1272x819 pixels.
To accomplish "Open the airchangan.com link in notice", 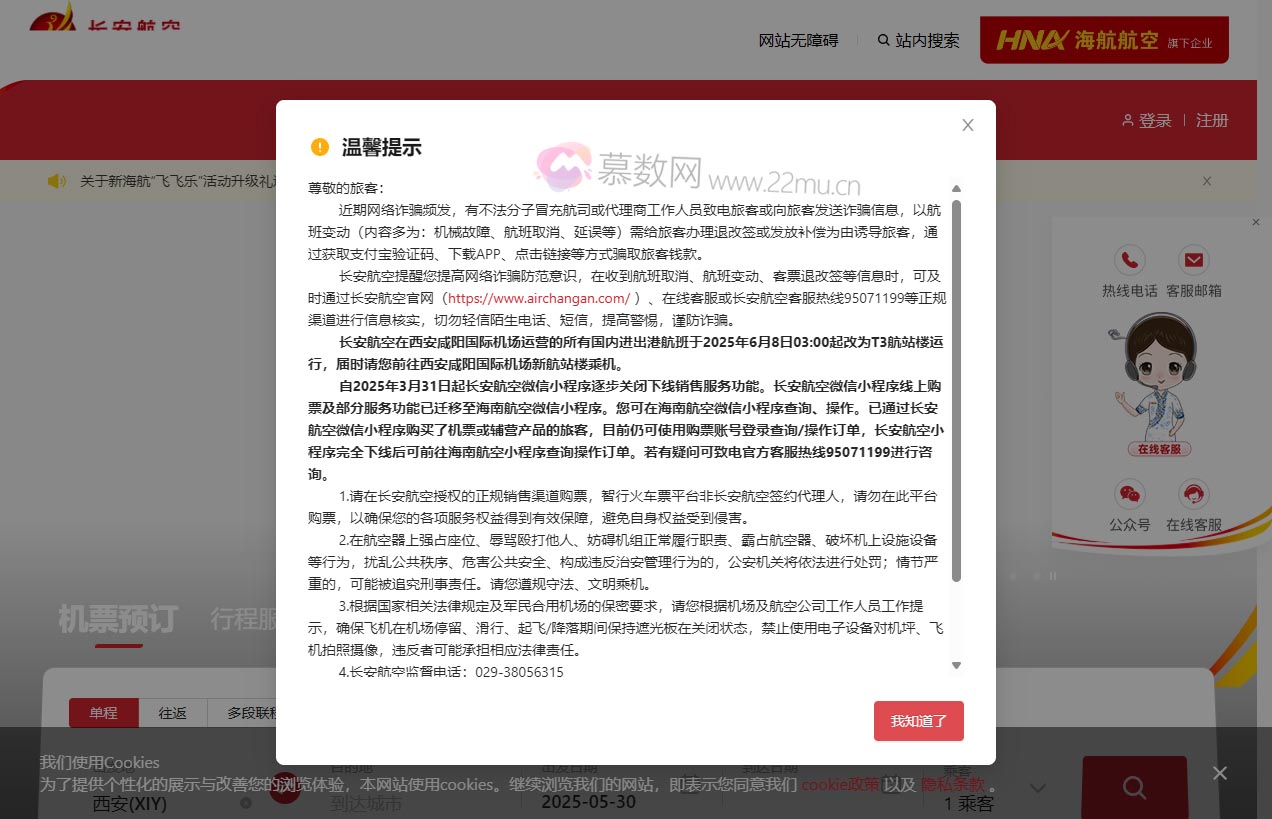I will pos(538,298).
